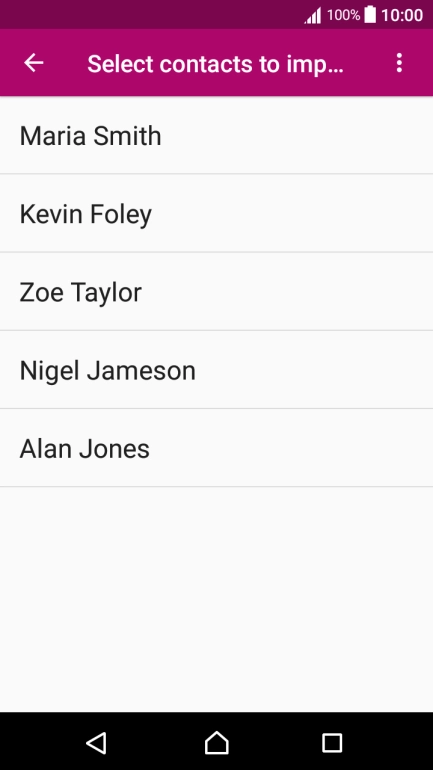The image size is (433, 770).
Task: Tap the 10:00 clock in status bar
Action: (x=402, y=15)
